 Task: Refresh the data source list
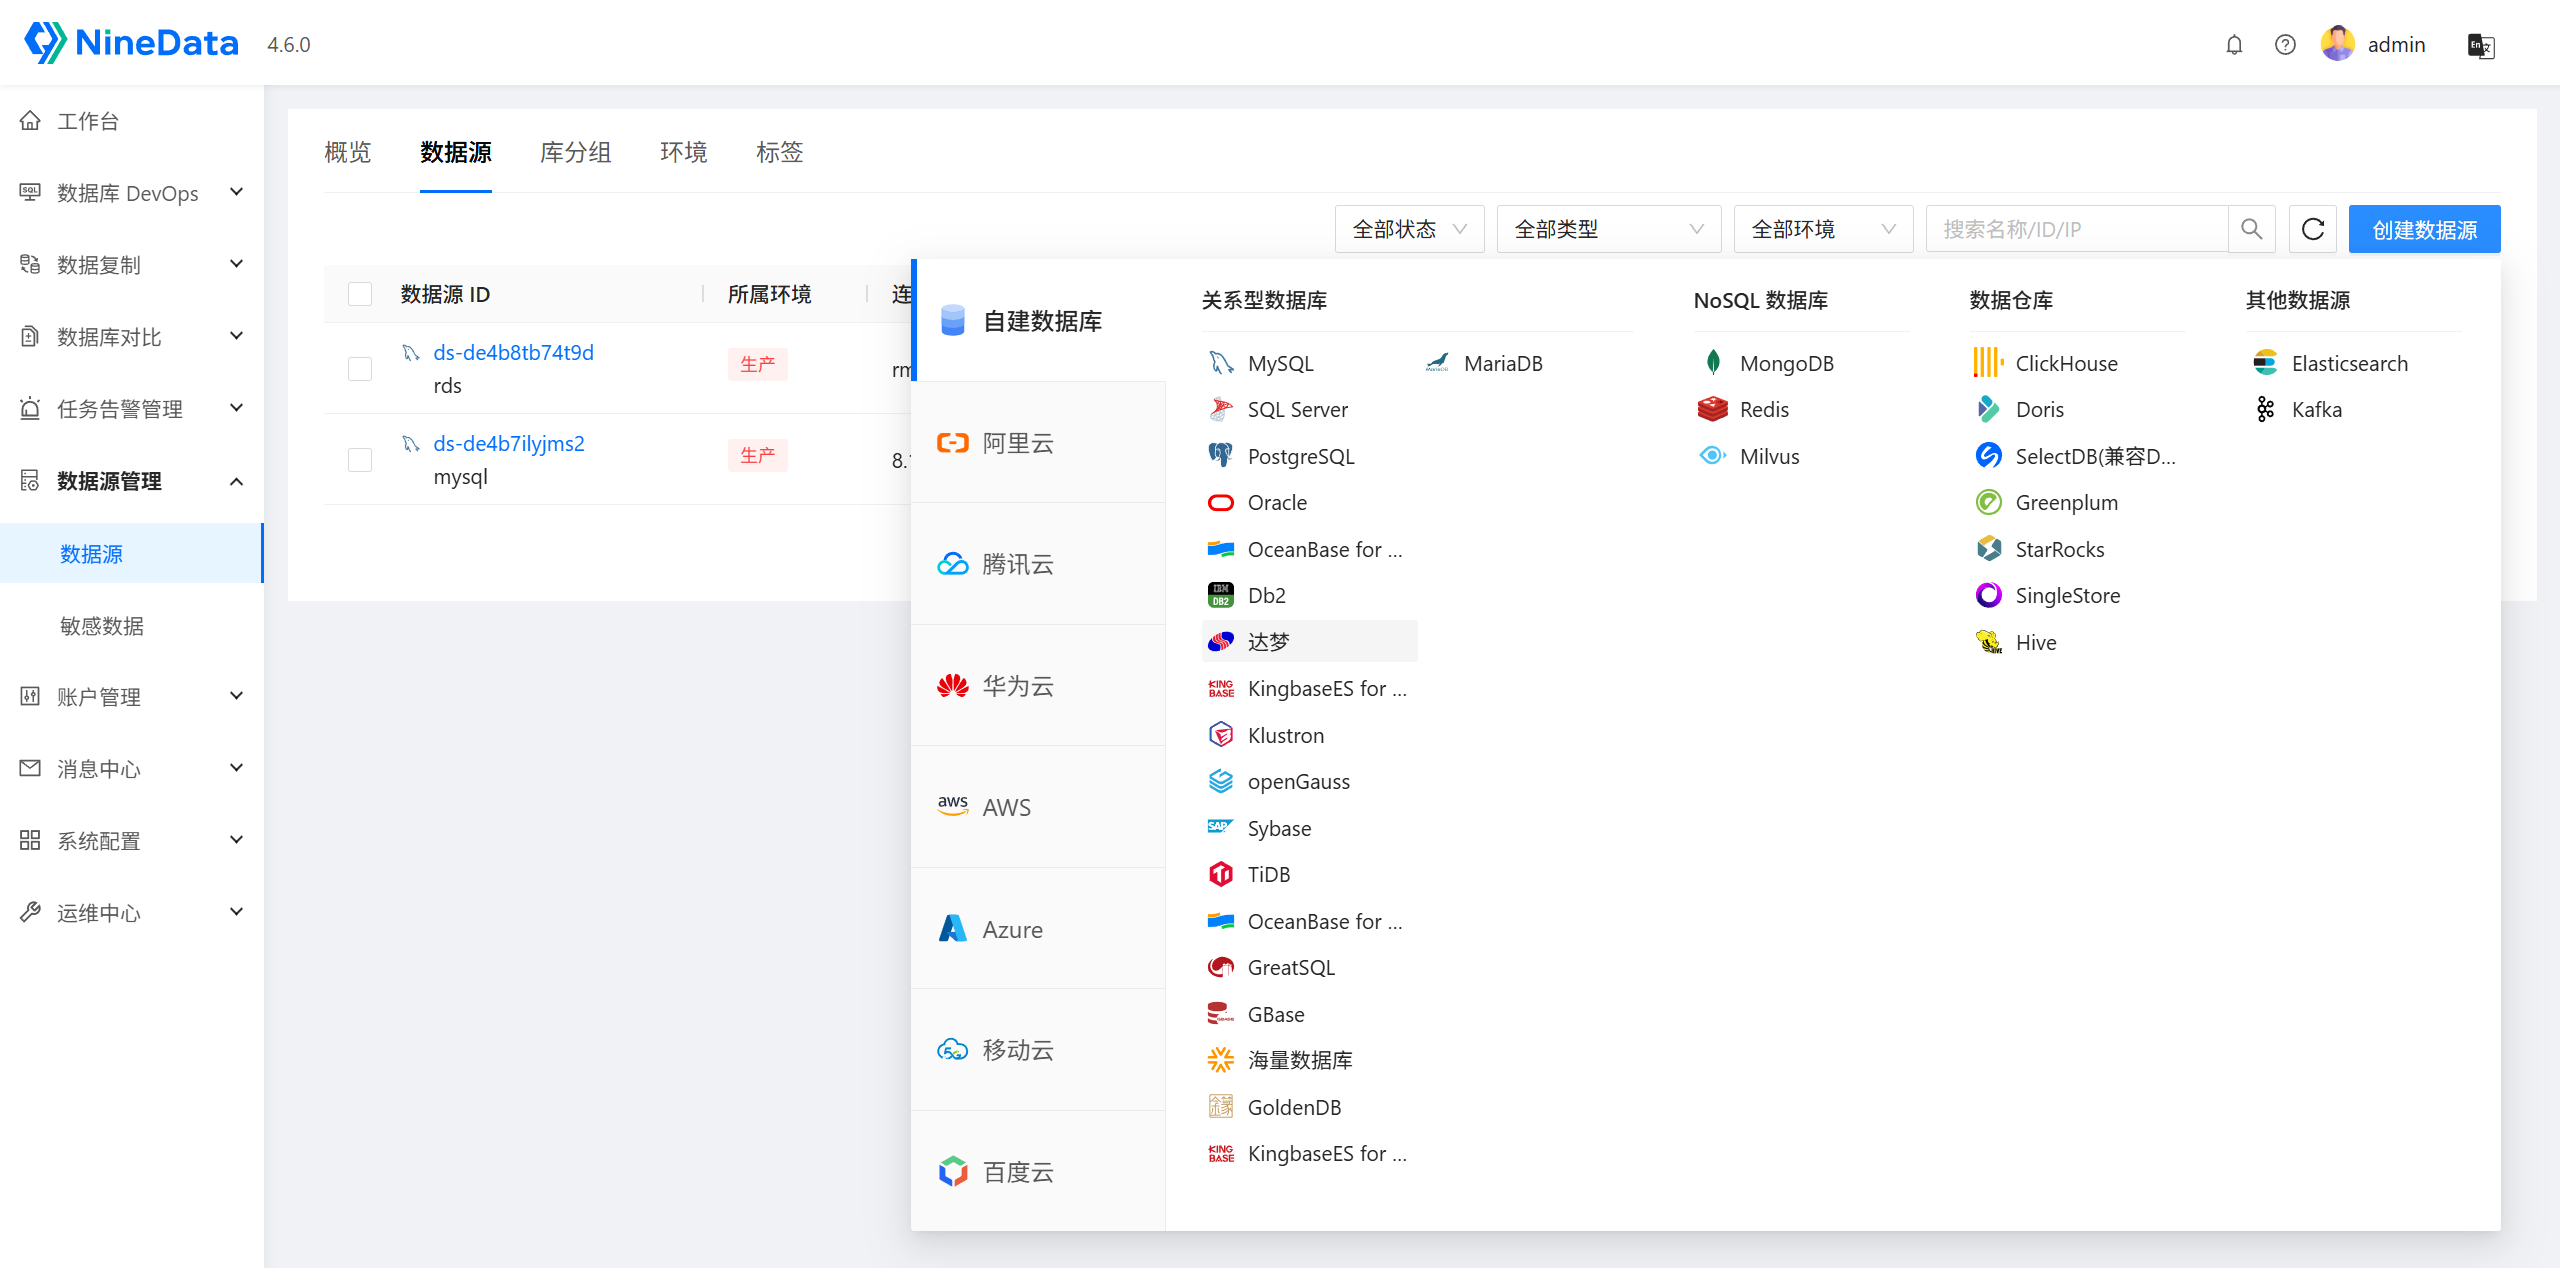click(2313, 229)
